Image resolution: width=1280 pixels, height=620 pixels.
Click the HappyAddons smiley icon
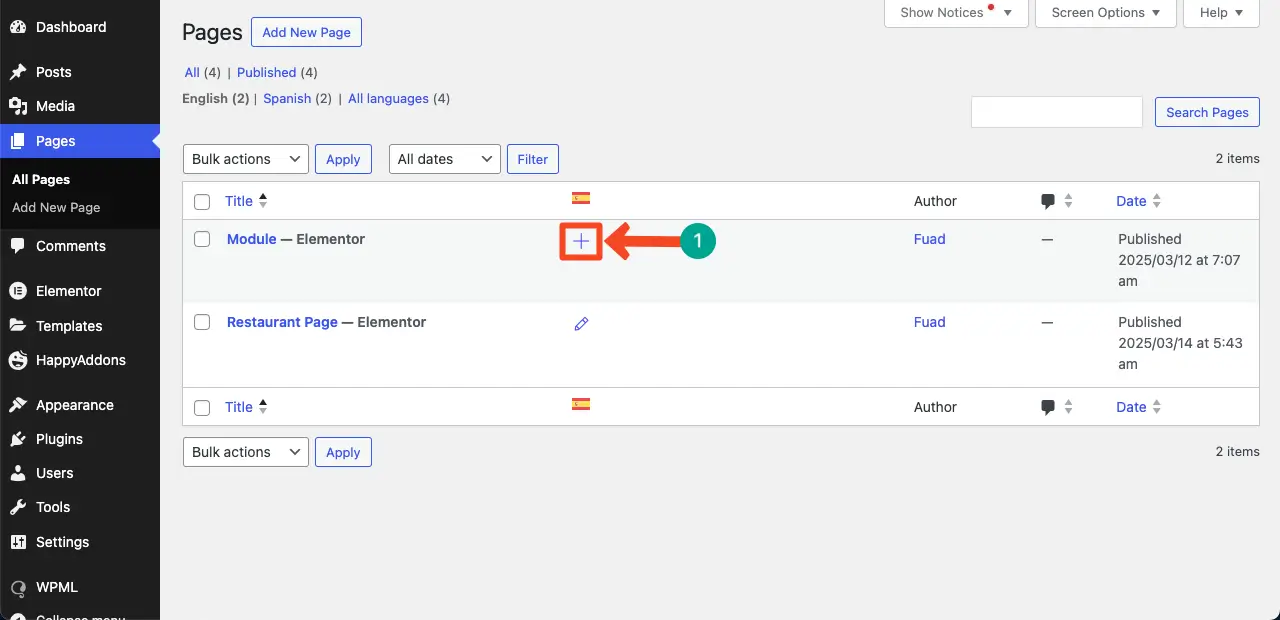(18, 360)
